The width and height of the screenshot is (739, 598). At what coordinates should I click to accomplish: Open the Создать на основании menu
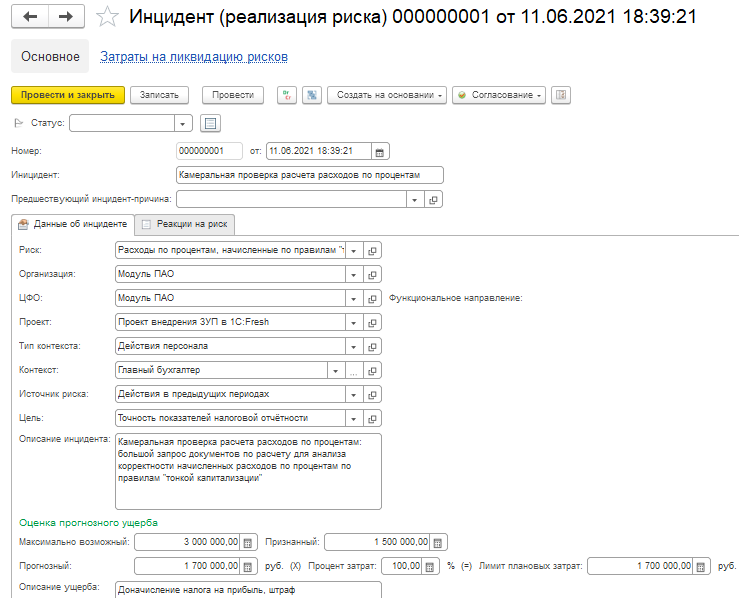tap(386, 95)
